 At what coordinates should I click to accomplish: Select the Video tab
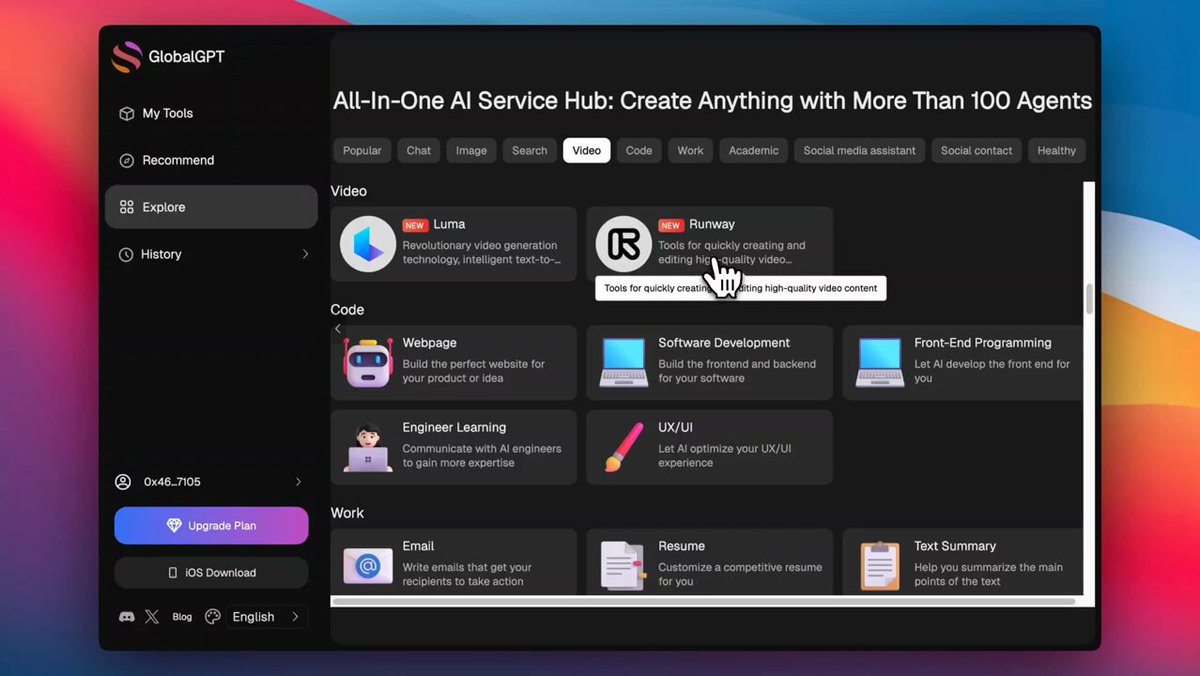pyautogui.click(x=587, y=151)
